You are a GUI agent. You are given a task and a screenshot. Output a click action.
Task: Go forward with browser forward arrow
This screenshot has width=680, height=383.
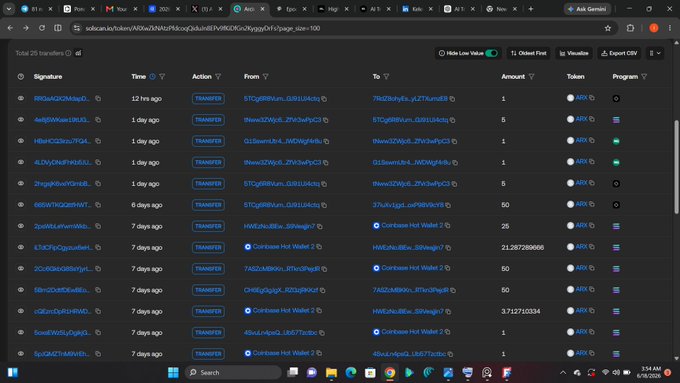click(26, 28)
